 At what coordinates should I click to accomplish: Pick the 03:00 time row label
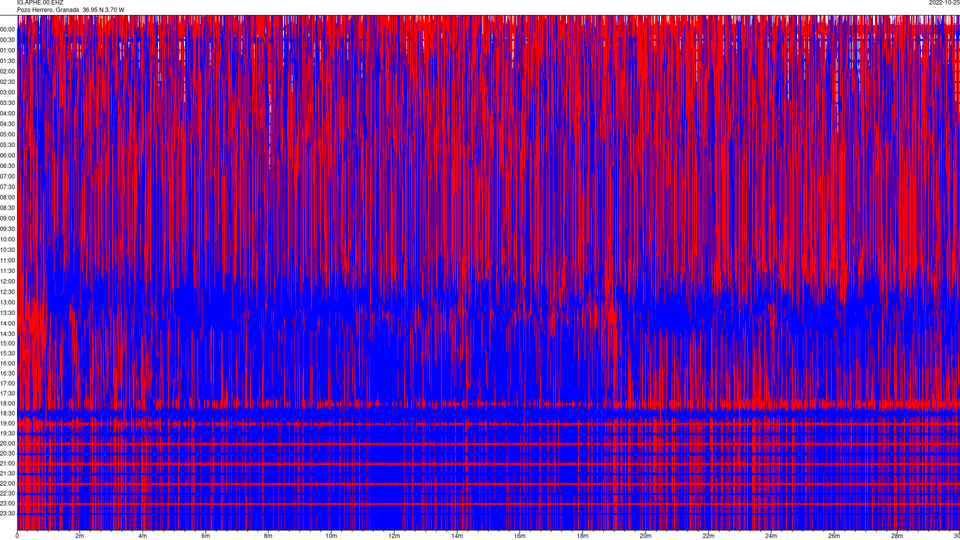click(x=7, y=92)
